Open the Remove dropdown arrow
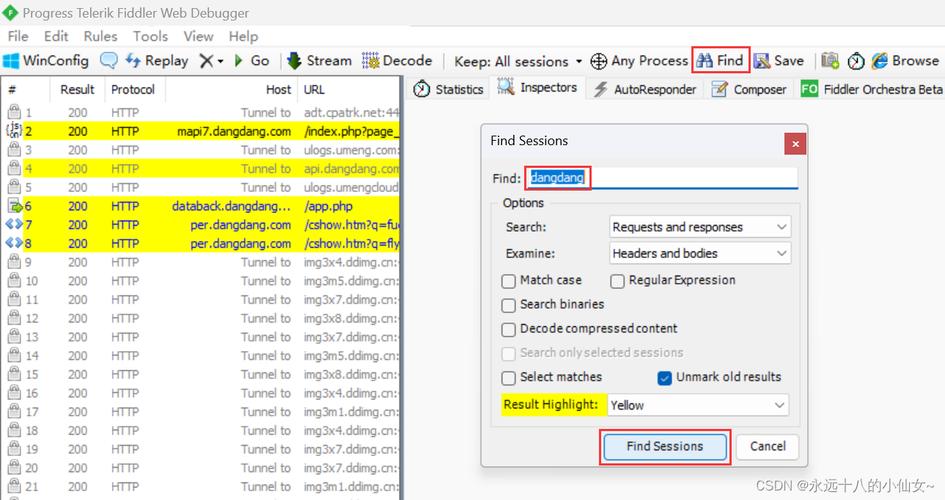 click(x=221, y=61)
